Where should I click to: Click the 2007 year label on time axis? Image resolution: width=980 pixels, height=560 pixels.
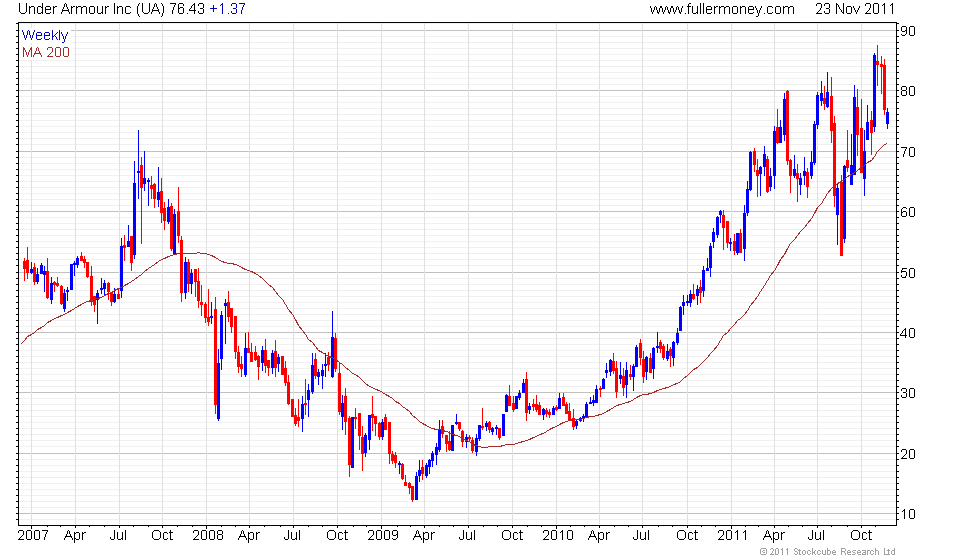[x=33, y=536]
